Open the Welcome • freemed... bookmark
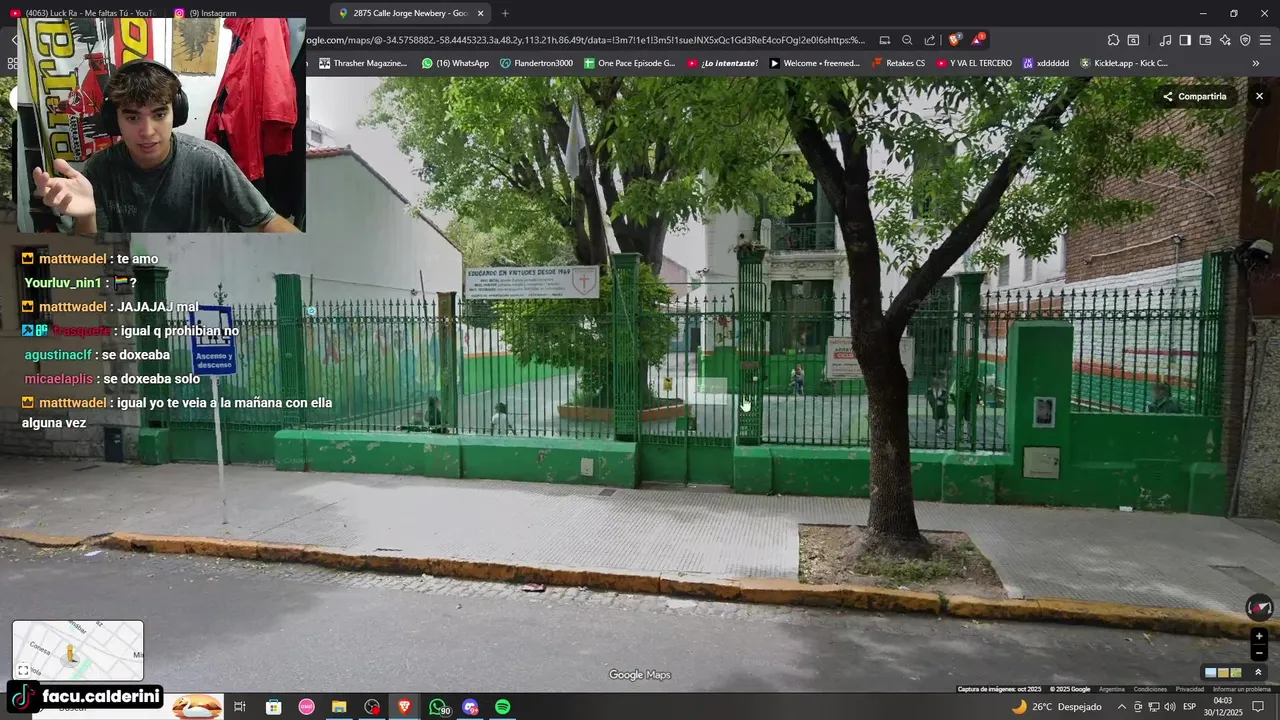Screen dimensions: 1280x720 [814, 63]
